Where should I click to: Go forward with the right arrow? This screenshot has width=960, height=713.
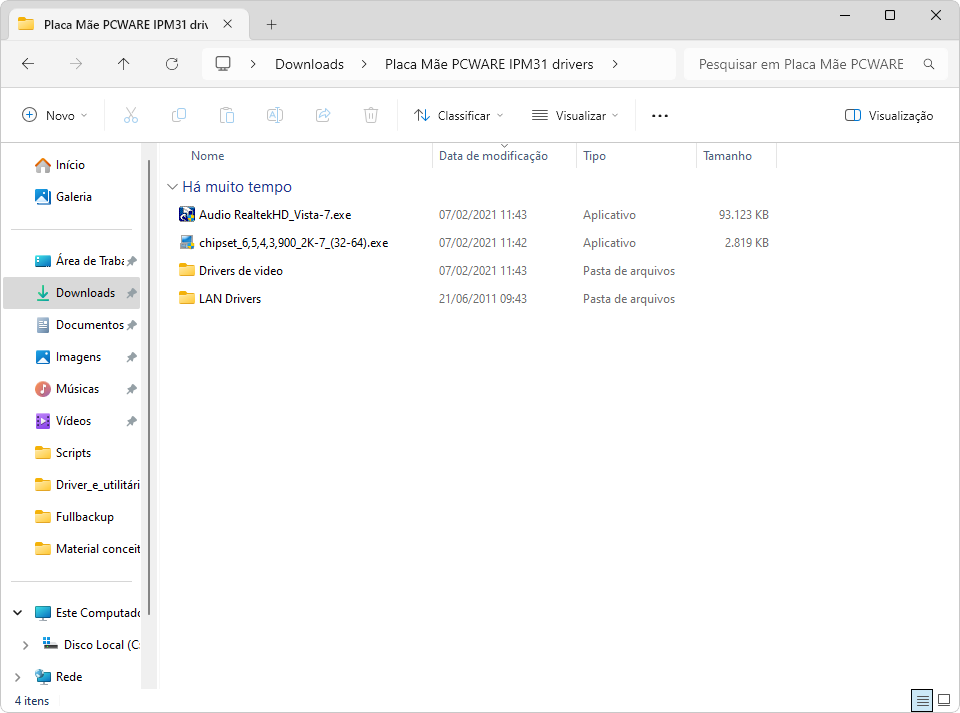pyautogui.click(x=75, y=64)
